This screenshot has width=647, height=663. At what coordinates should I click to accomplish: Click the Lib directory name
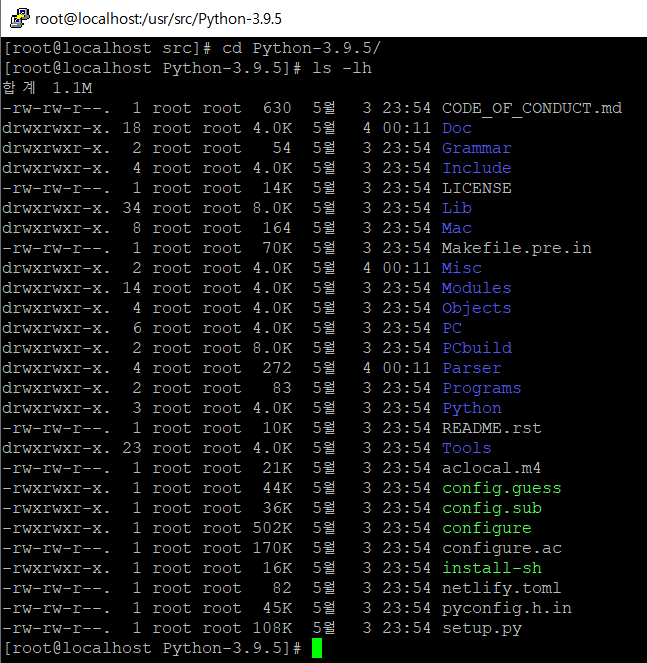pos(457,208)
